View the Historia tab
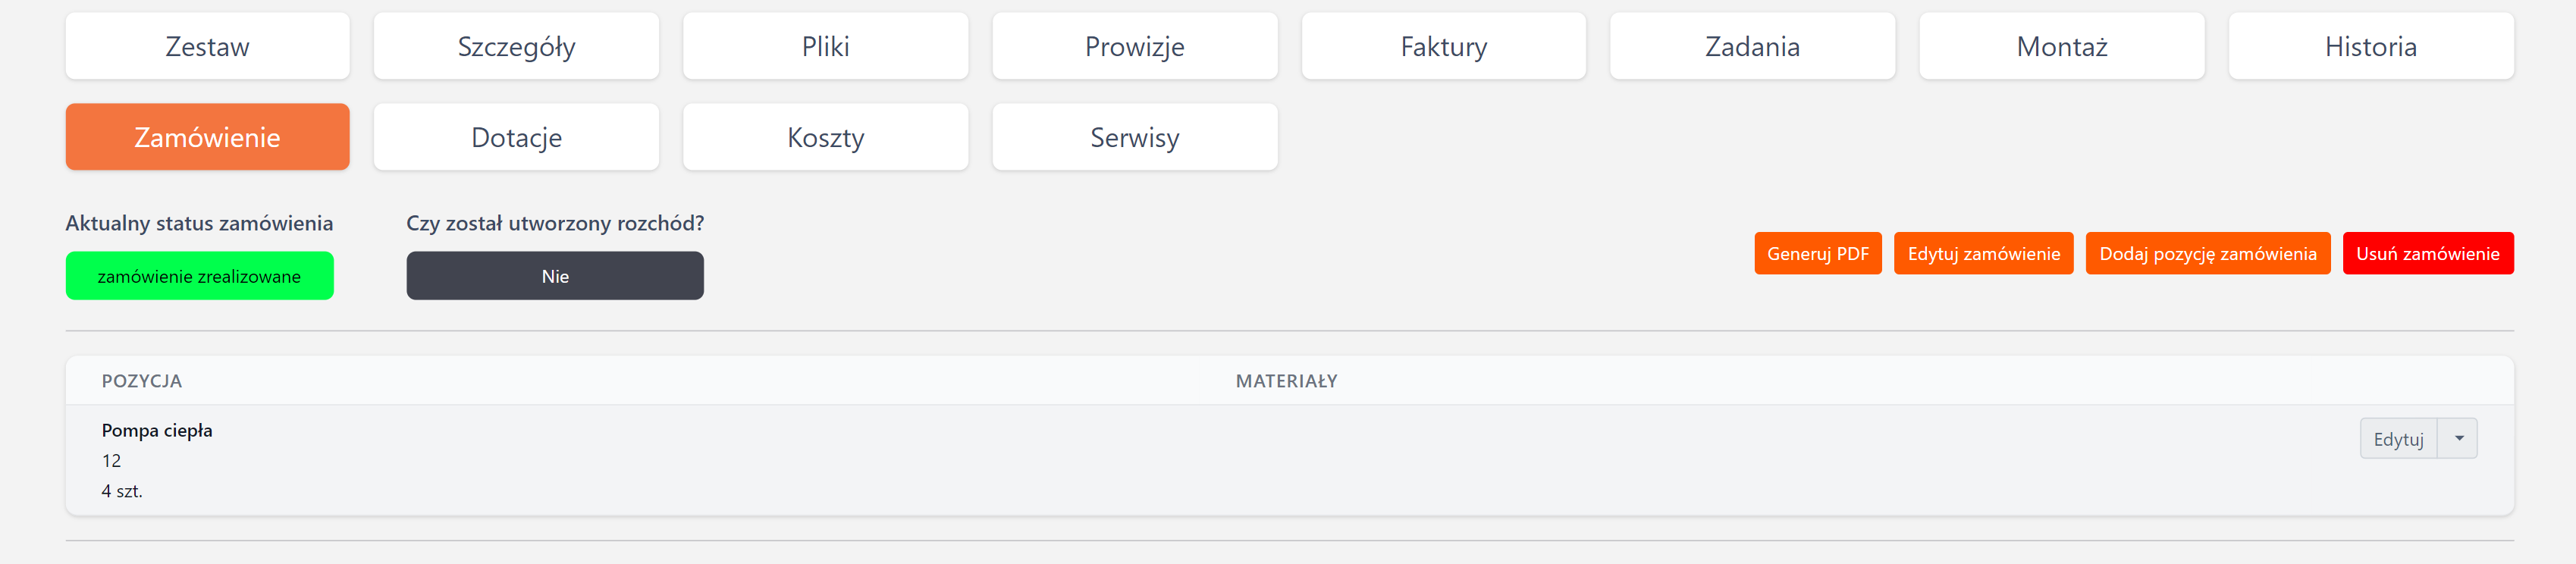 click(2370, 47)
